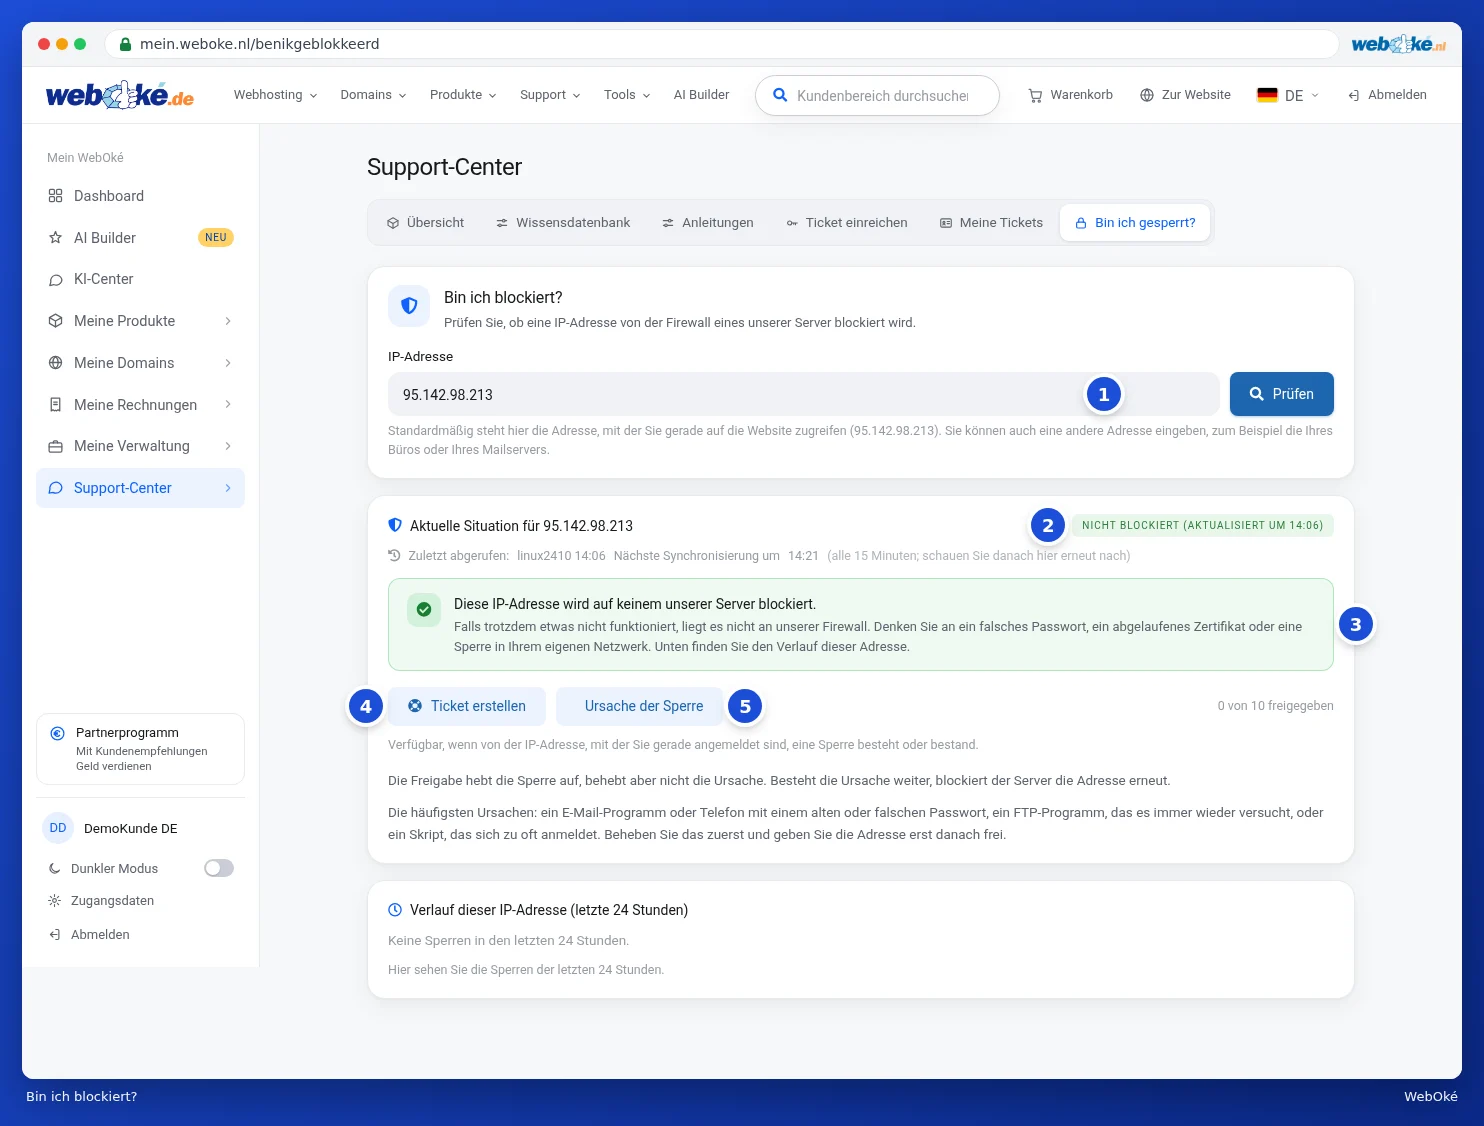This screenshot has height=1126, width=1484.
Task: Open the Produkte dropdown menu
Action: [x=463, y=95]
